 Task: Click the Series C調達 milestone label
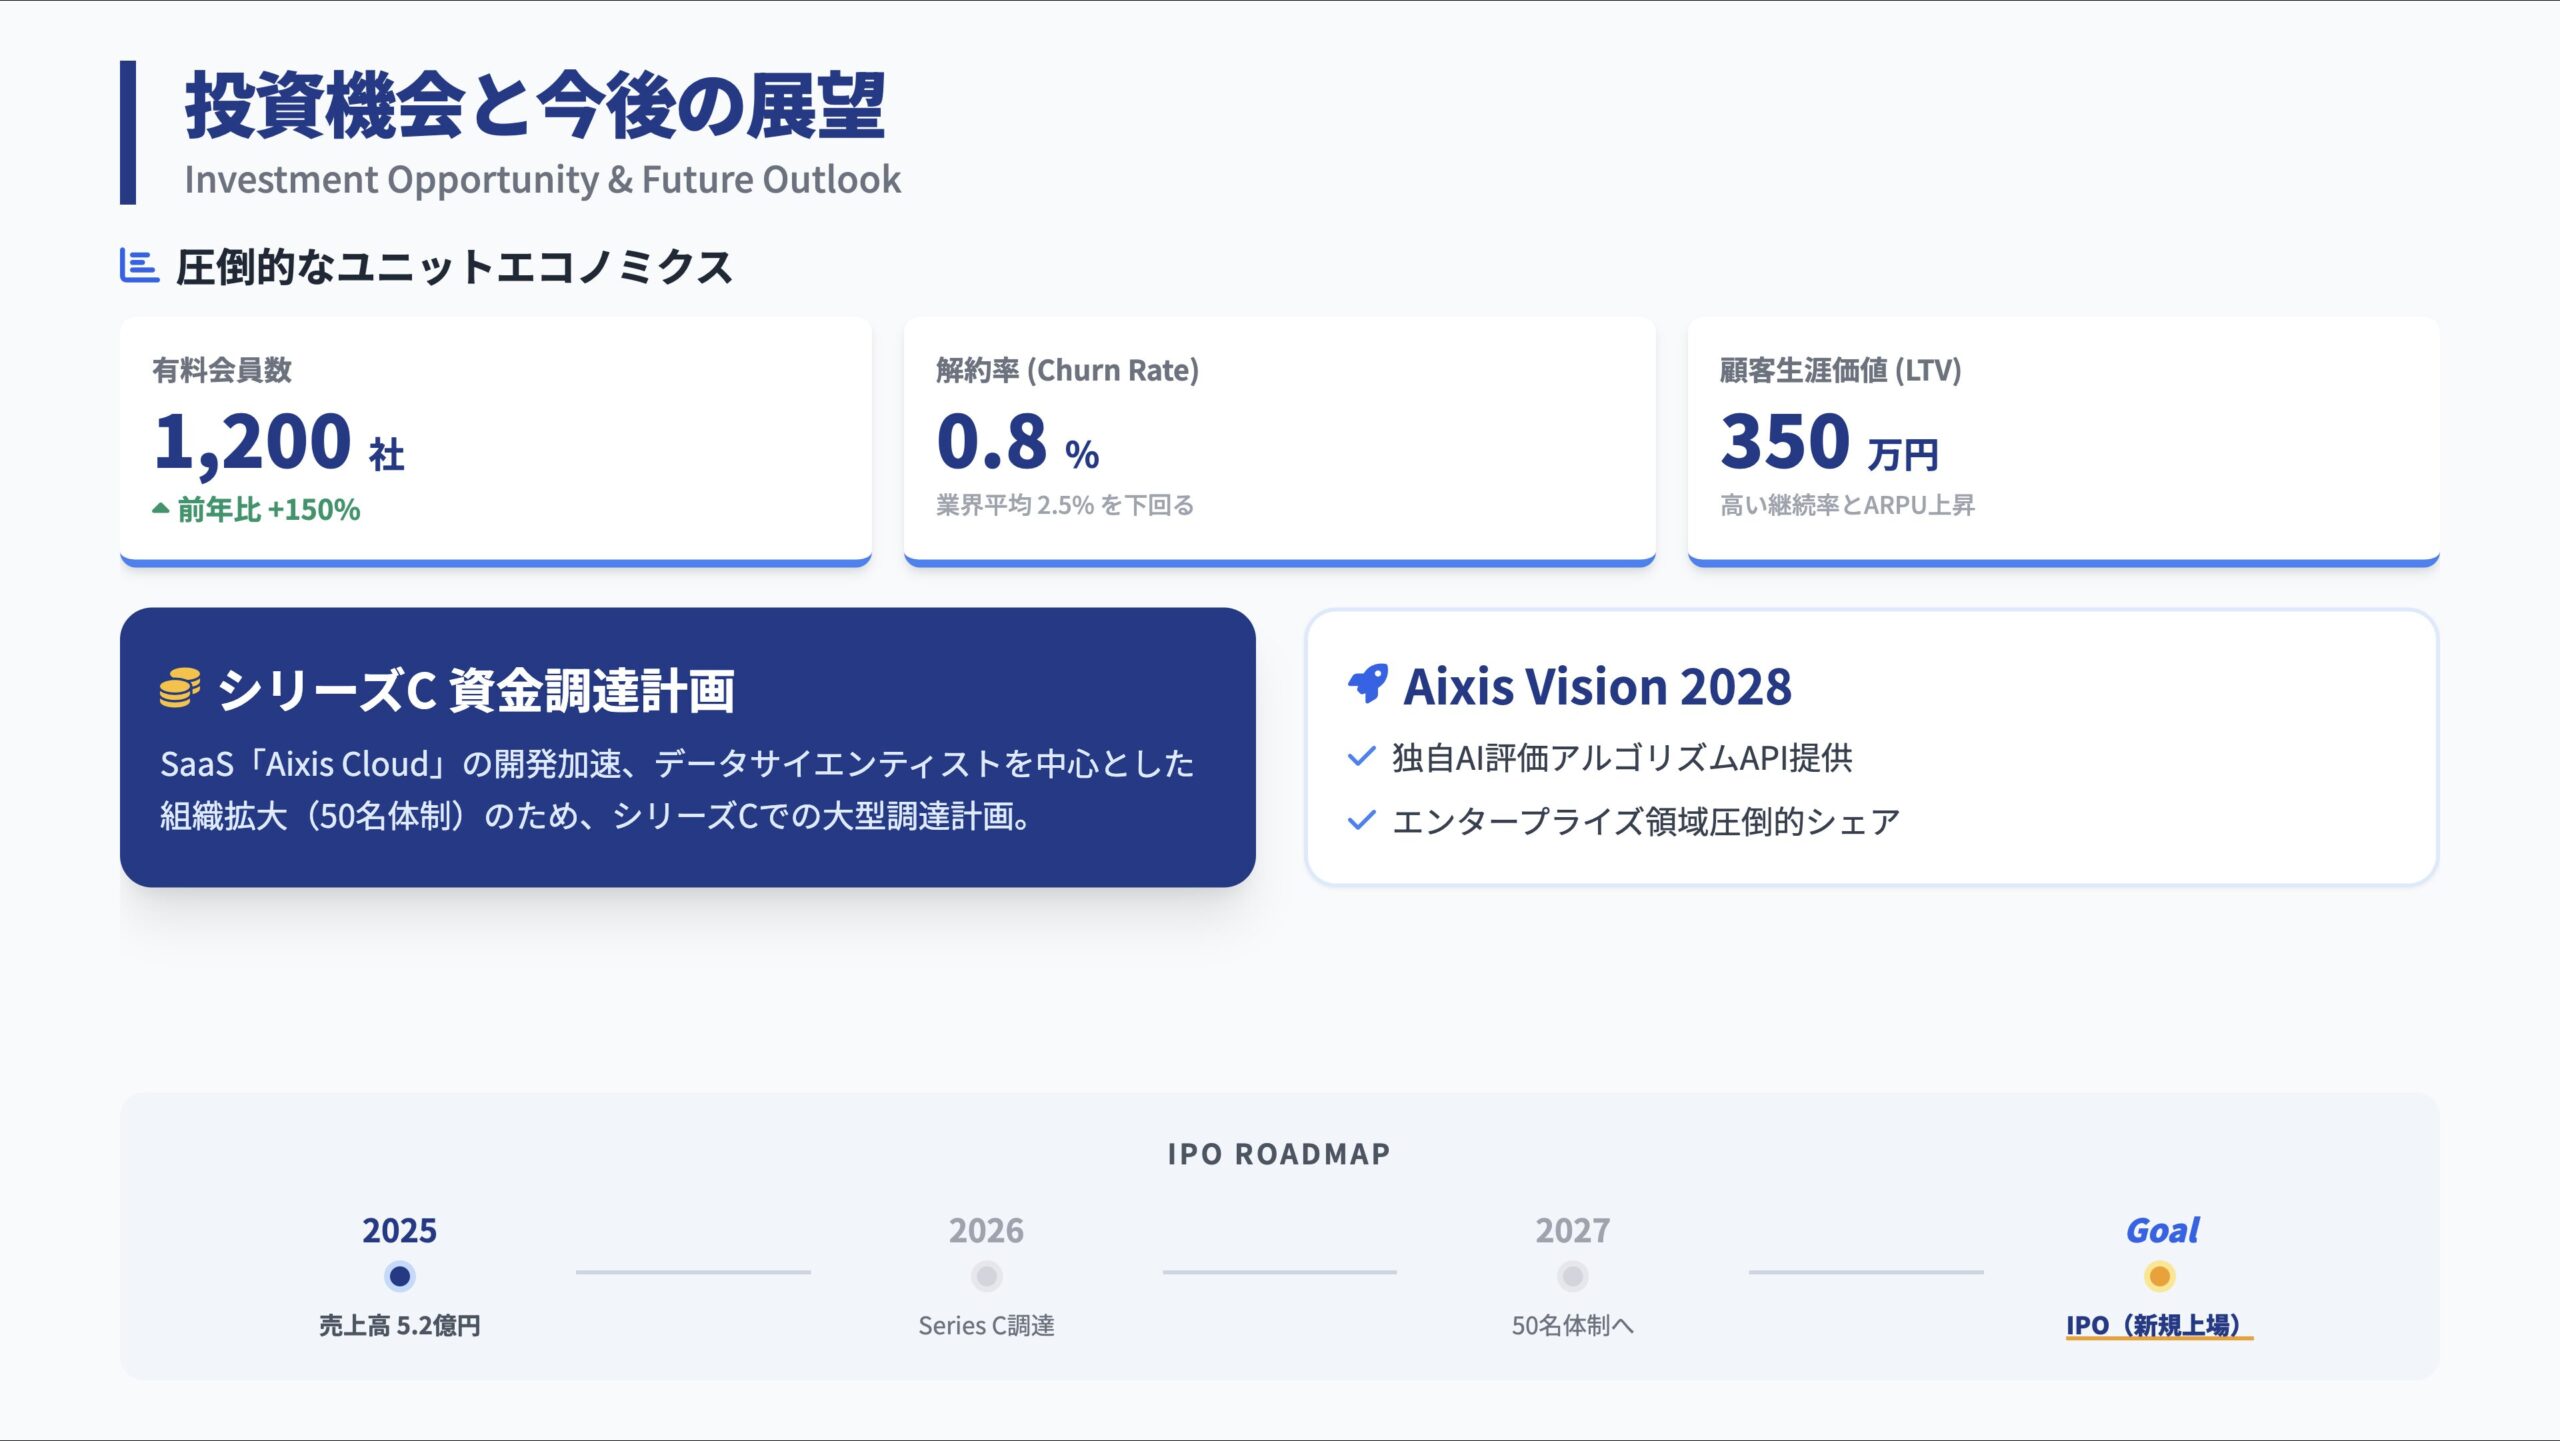pos(988,1326)
